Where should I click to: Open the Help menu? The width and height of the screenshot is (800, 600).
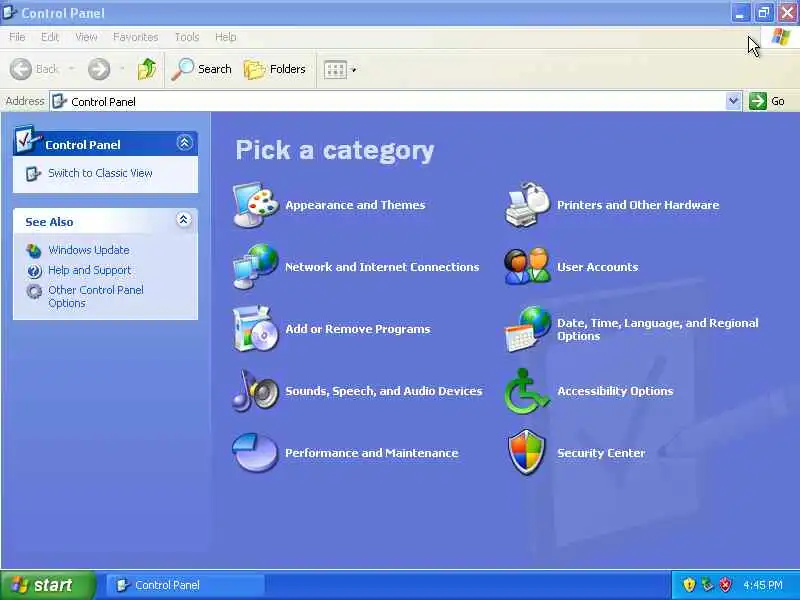point(226,37)
